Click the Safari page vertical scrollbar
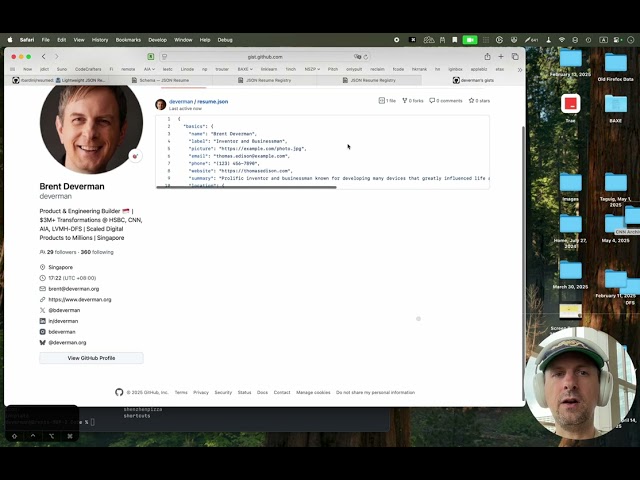 tap(524, 261)
